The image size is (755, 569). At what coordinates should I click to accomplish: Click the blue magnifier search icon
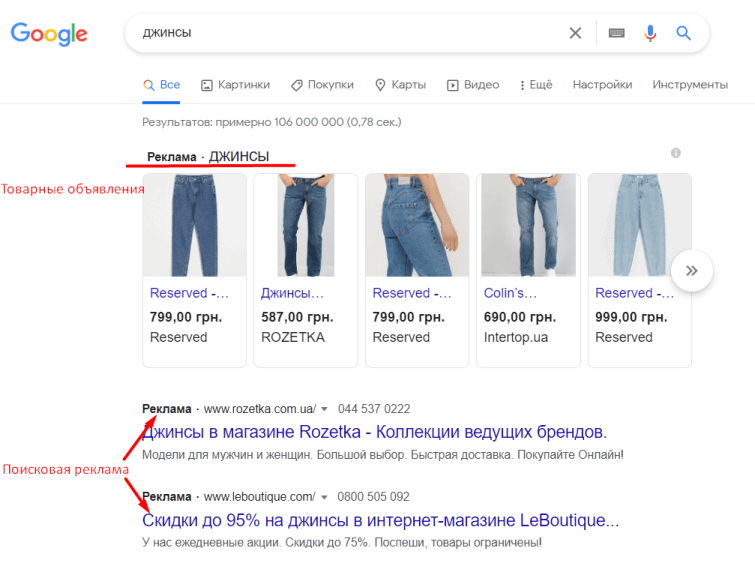684,33
